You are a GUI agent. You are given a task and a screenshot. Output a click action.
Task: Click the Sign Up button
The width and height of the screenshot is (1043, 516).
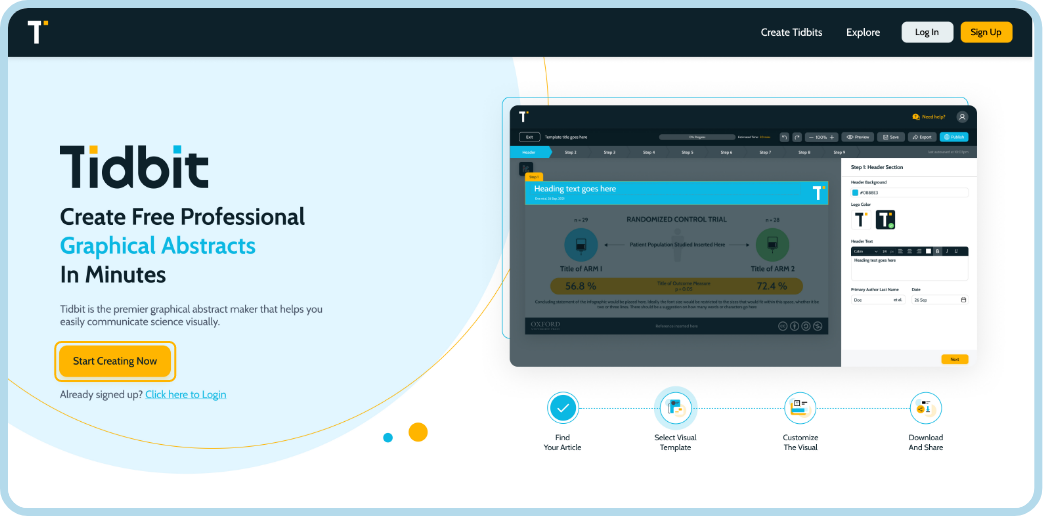[986, 32]
